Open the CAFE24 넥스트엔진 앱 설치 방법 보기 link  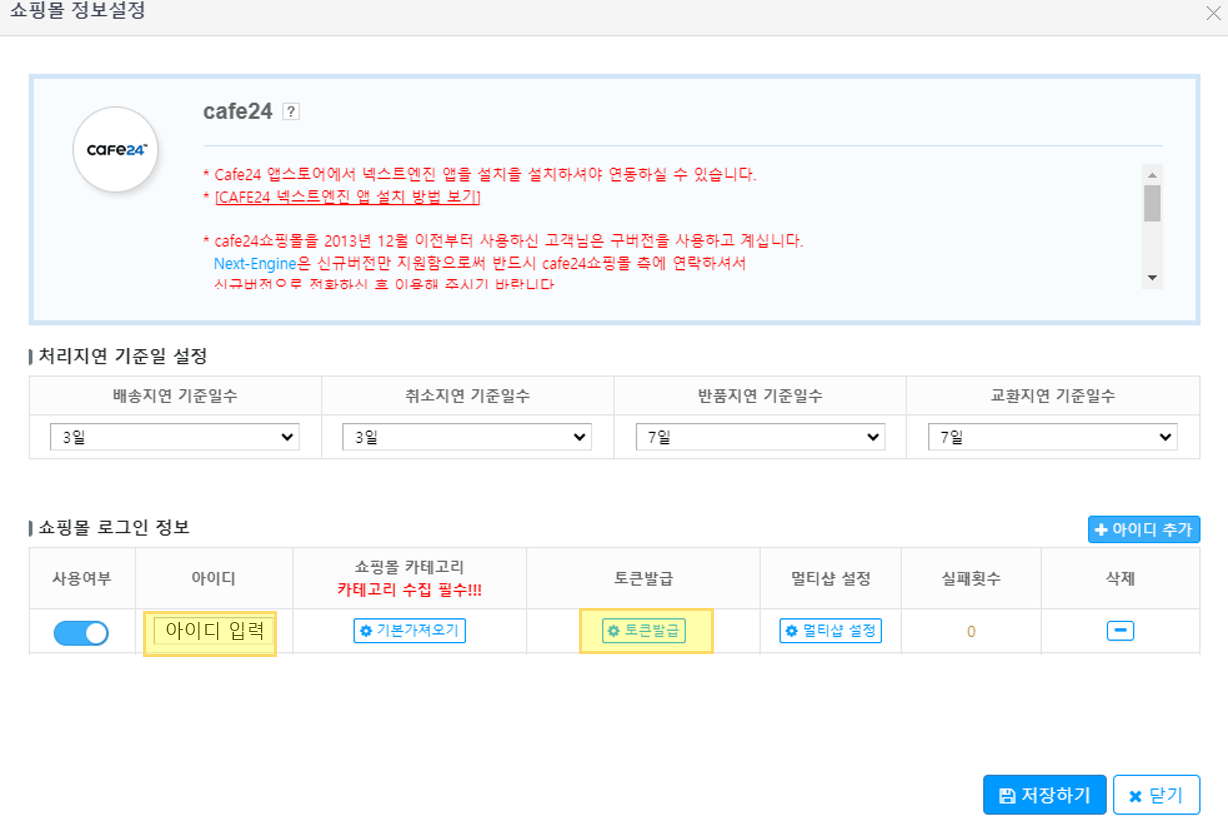tap(348, 197)
